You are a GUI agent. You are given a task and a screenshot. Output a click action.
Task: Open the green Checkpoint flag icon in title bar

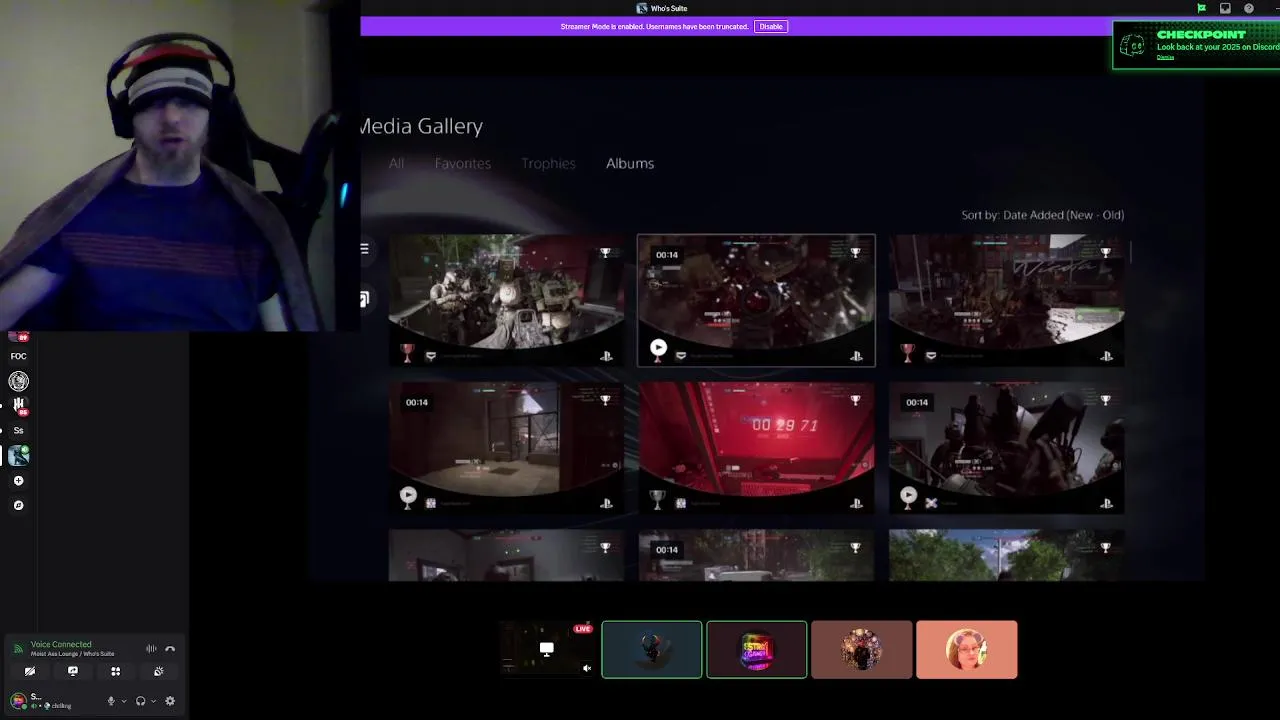[x=1201, y=8]
